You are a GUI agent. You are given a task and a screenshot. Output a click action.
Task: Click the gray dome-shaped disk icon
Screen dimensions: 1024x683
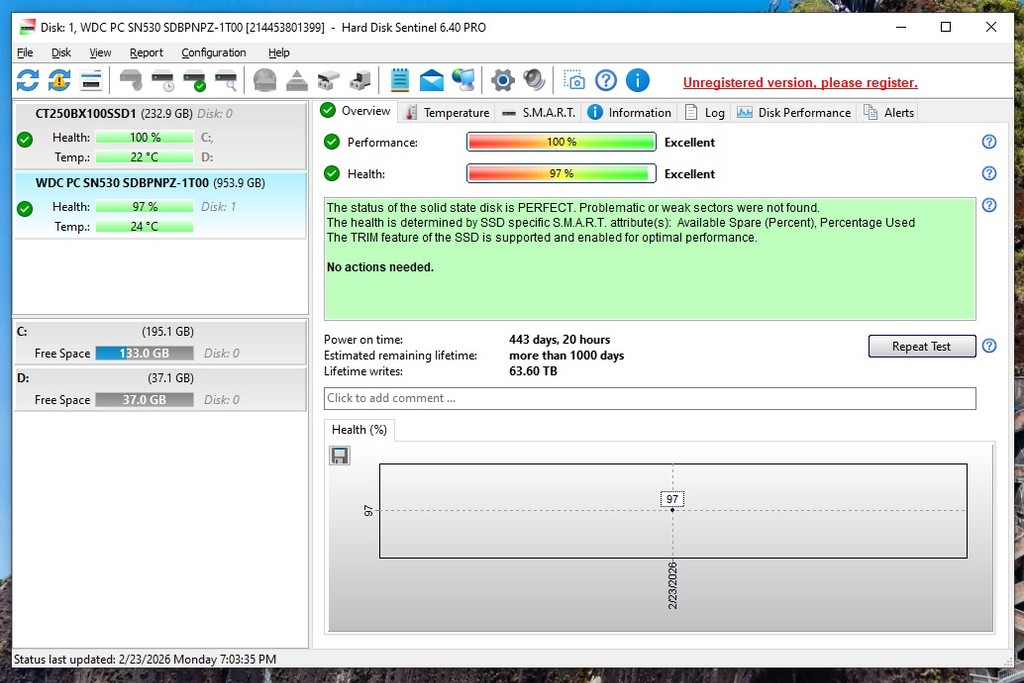pyautogui.click(x=264, y=80)
